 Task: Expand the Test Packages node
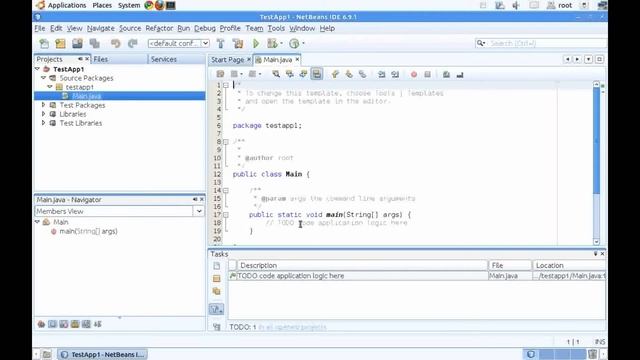click(44, 105)
